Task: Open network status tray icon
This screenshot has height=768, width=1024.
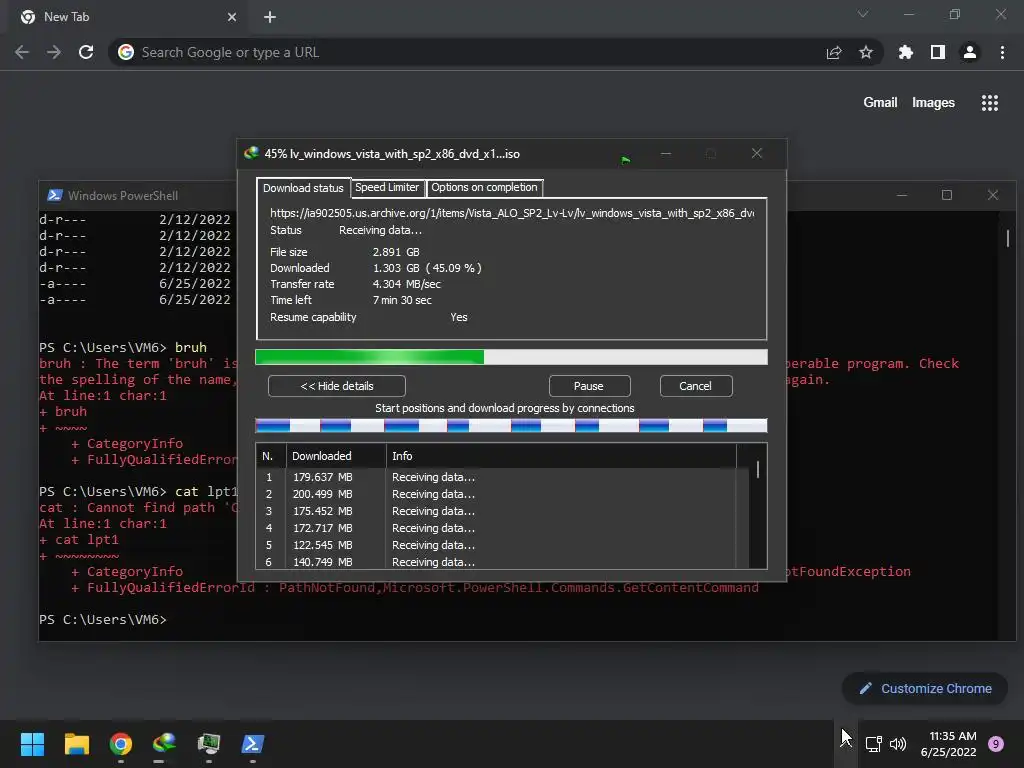Action: click(874, 744)
